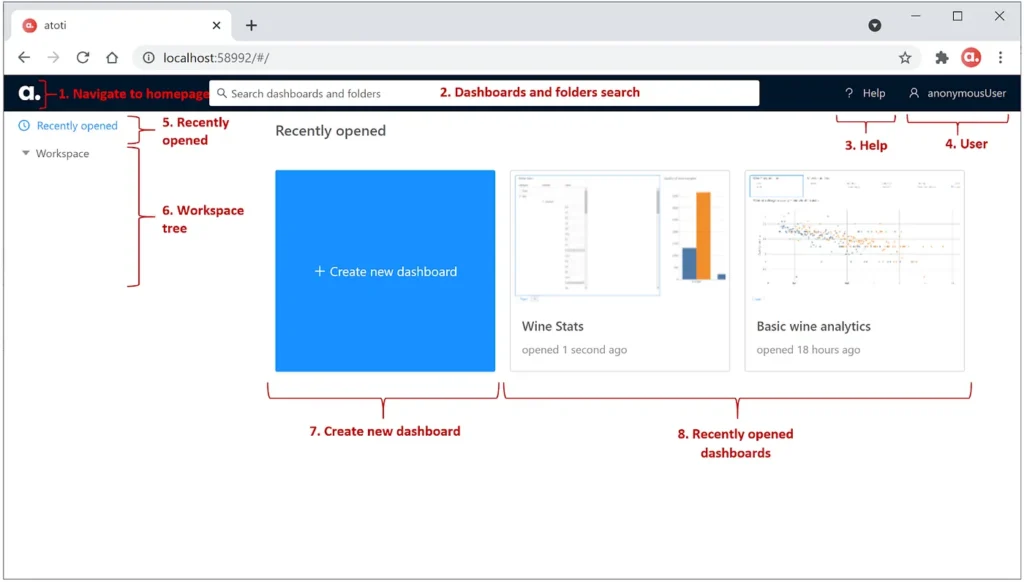Click the 'opened 1 second ago' text
The height and width of the screenshot is (582, 1024).
pos(574,350)
